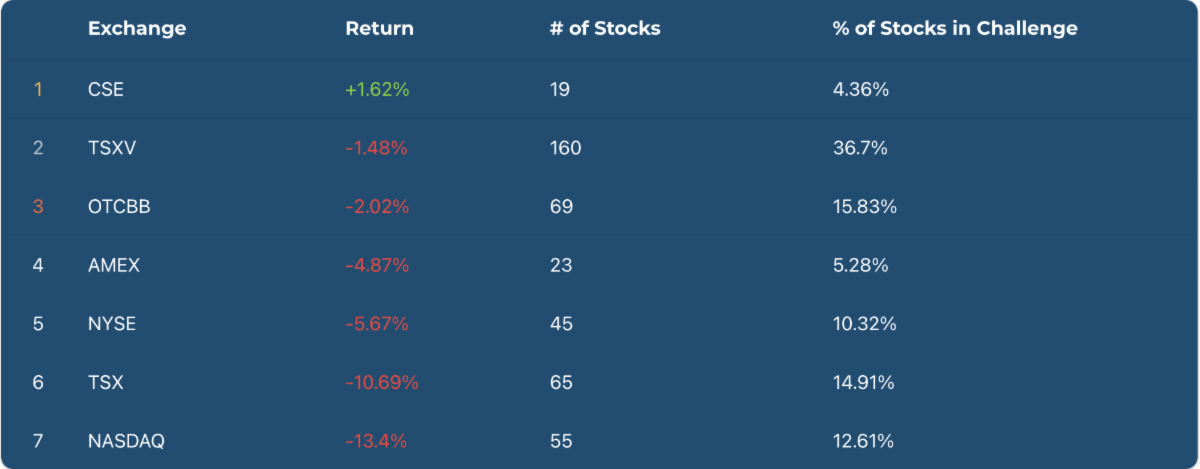Select the -13.4% NASDAQ return
Viewport: 1200px width, 469px height.
374,441
